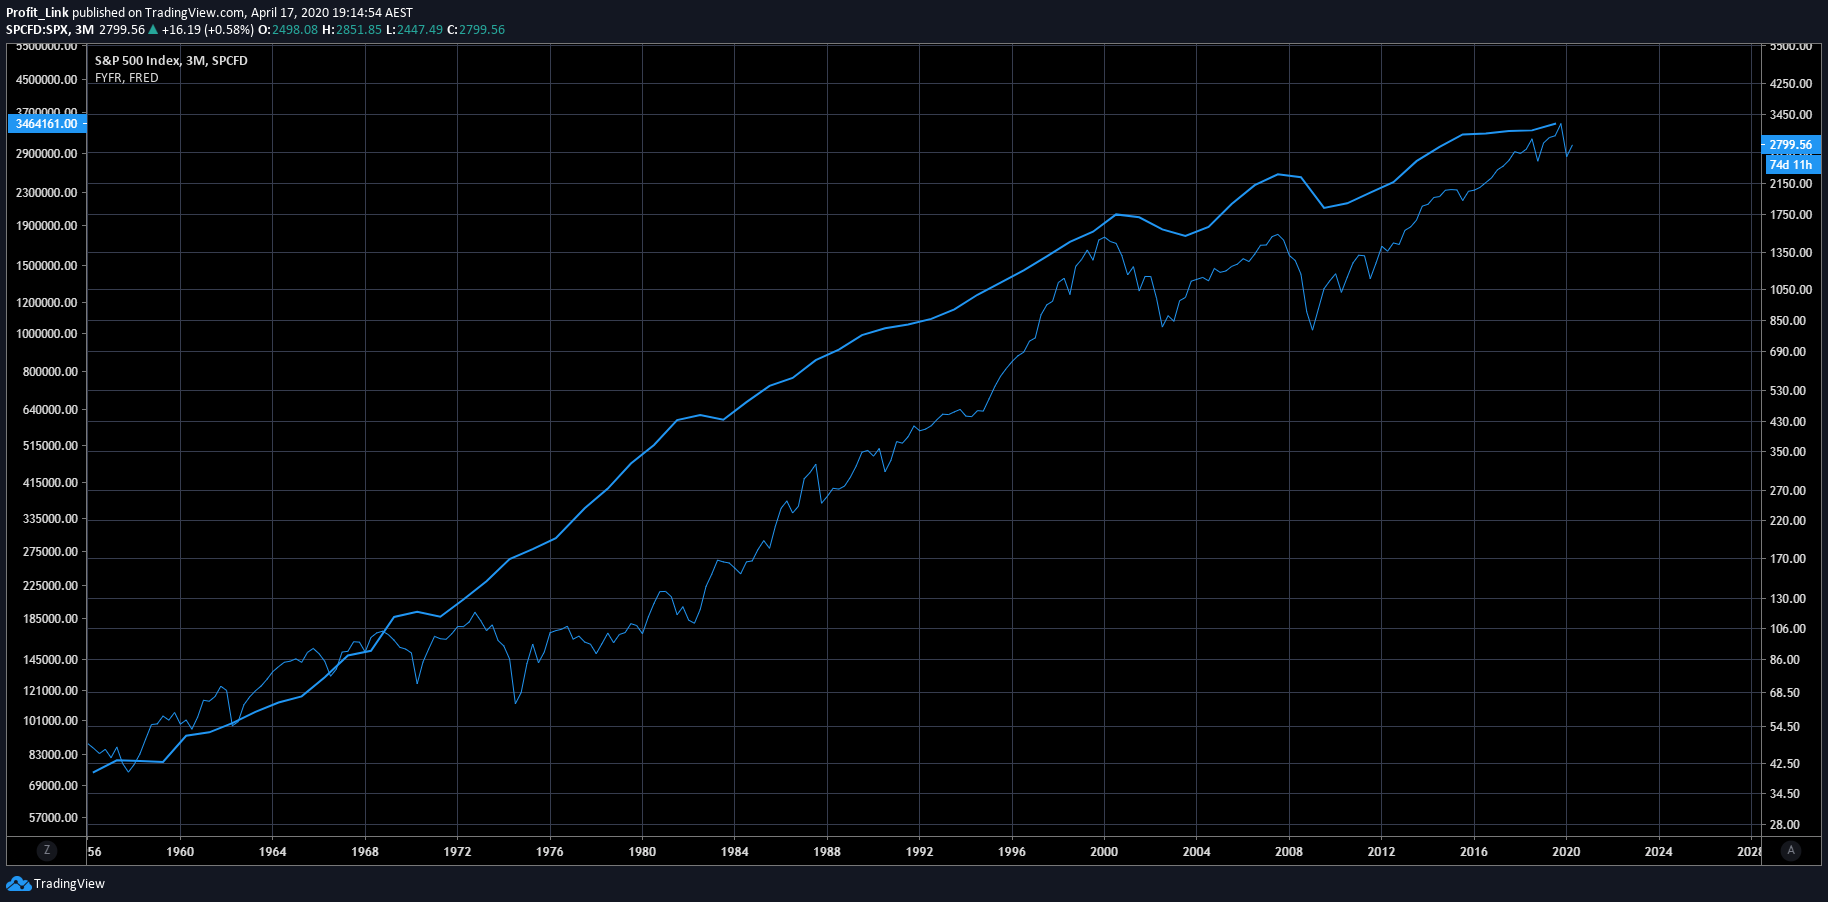Click the TradingView wordmark link
The height and width of the screenshot is (902, 1828).
[x=69, y=884]
